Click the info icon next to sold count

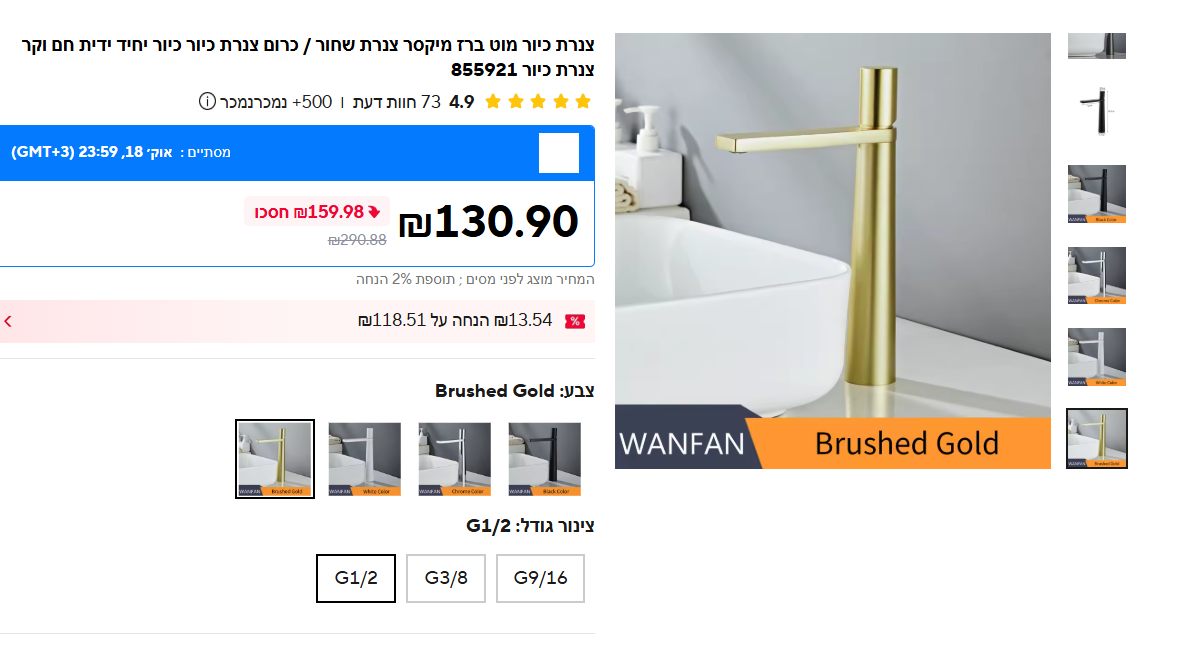coord(207,101)
